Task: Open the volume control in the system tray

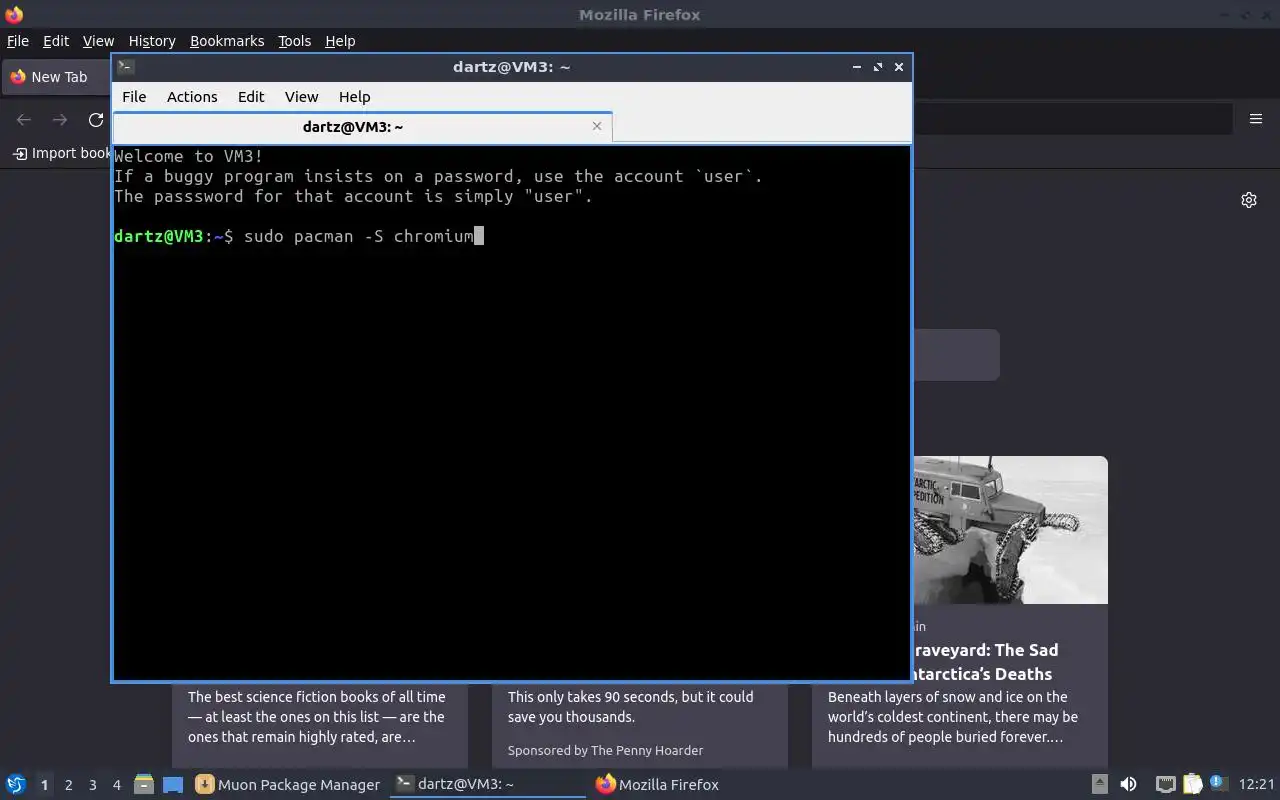Action: coord(1128,785)
